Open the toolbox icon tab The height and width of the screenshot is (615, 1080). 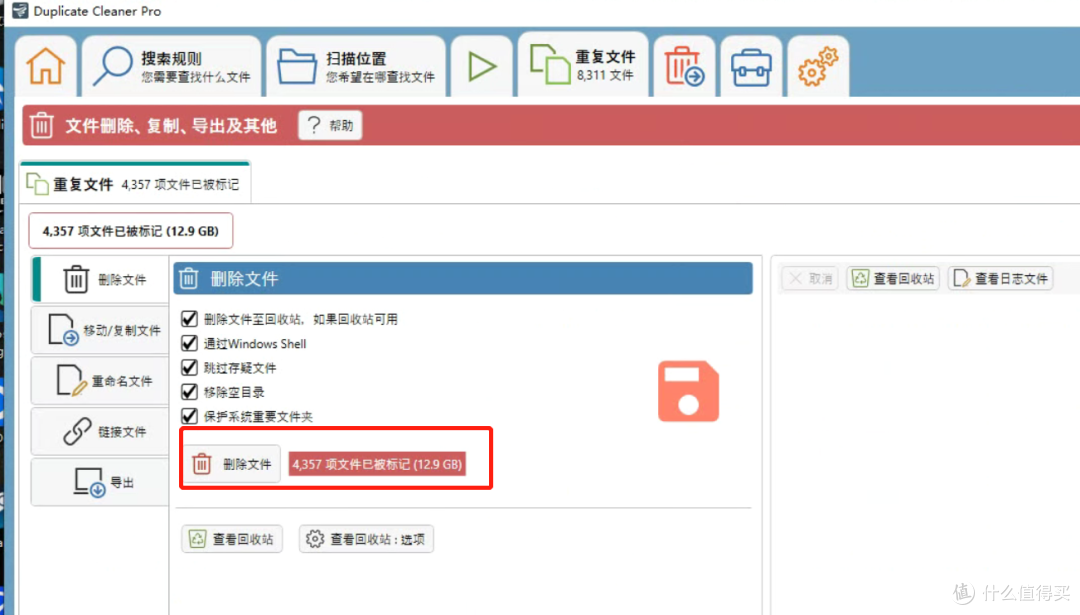[x=751, y=67]
